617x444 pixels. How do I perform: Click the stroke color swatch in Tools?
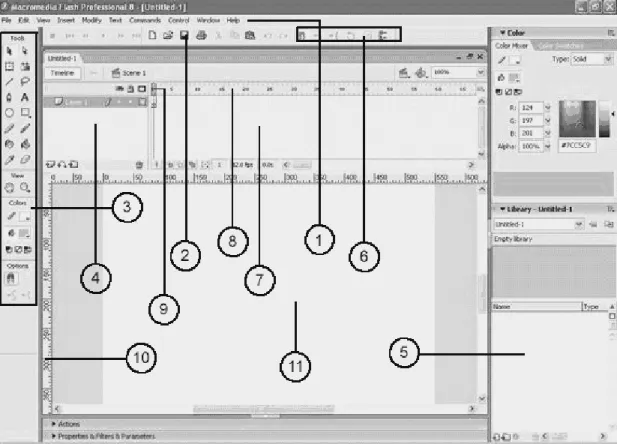[25, 216]
